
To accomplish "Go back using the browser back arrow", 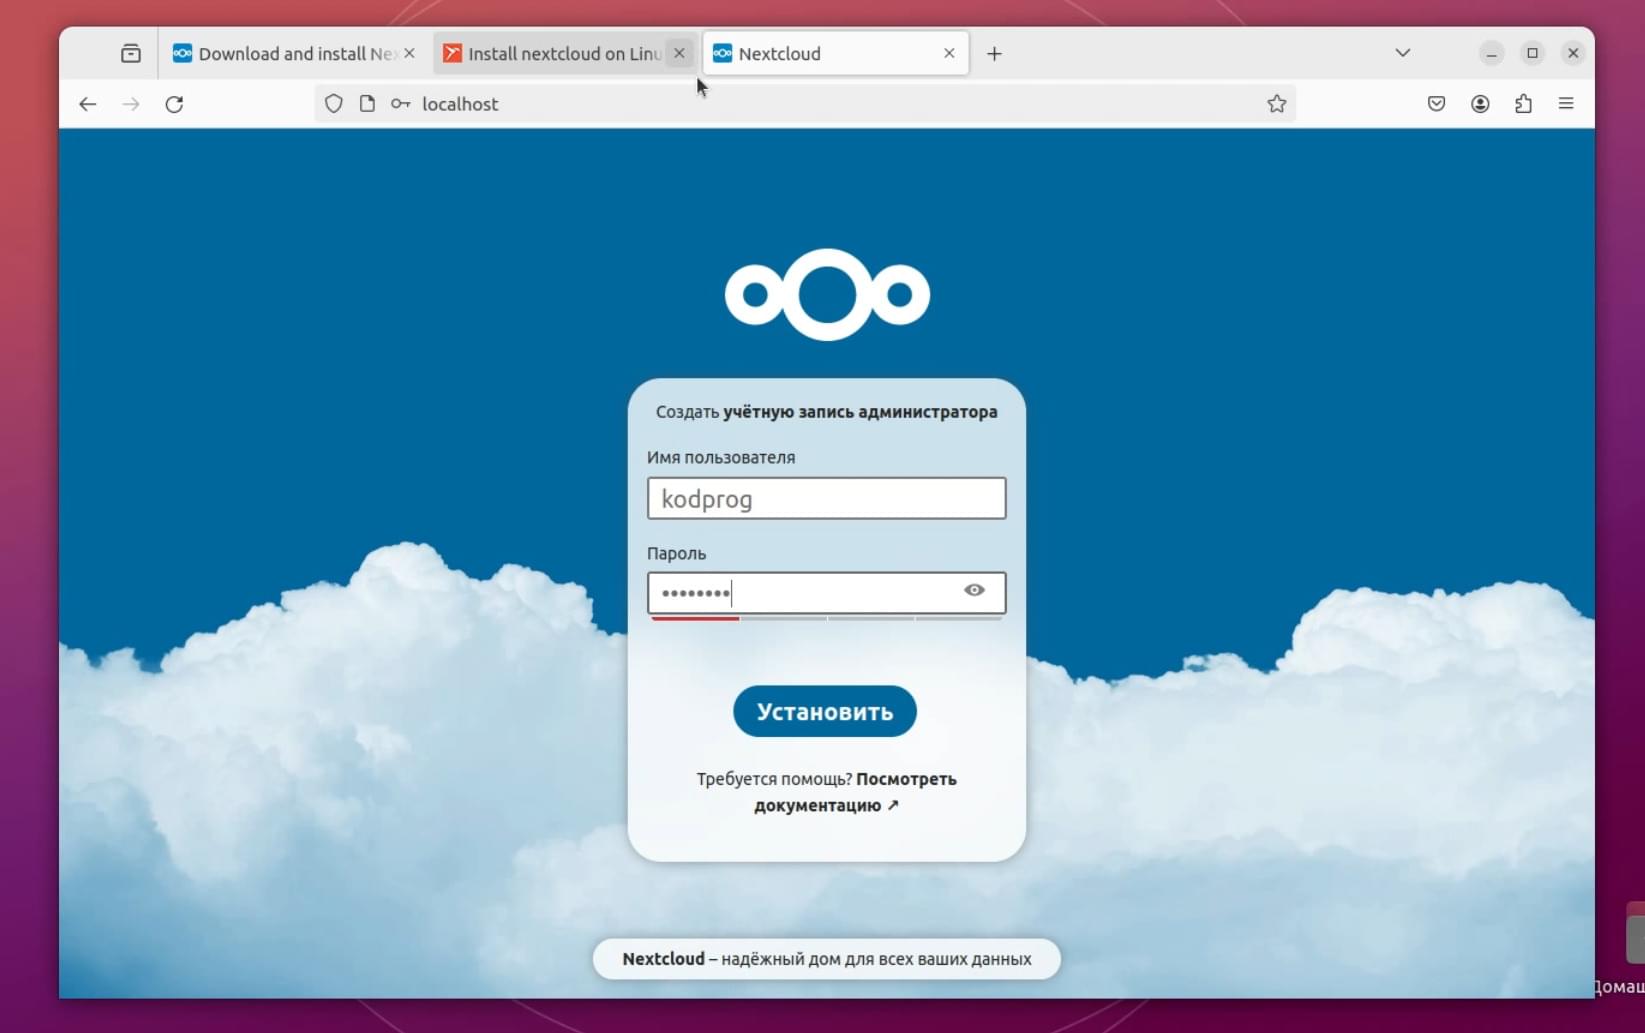I will click(88, 104).
